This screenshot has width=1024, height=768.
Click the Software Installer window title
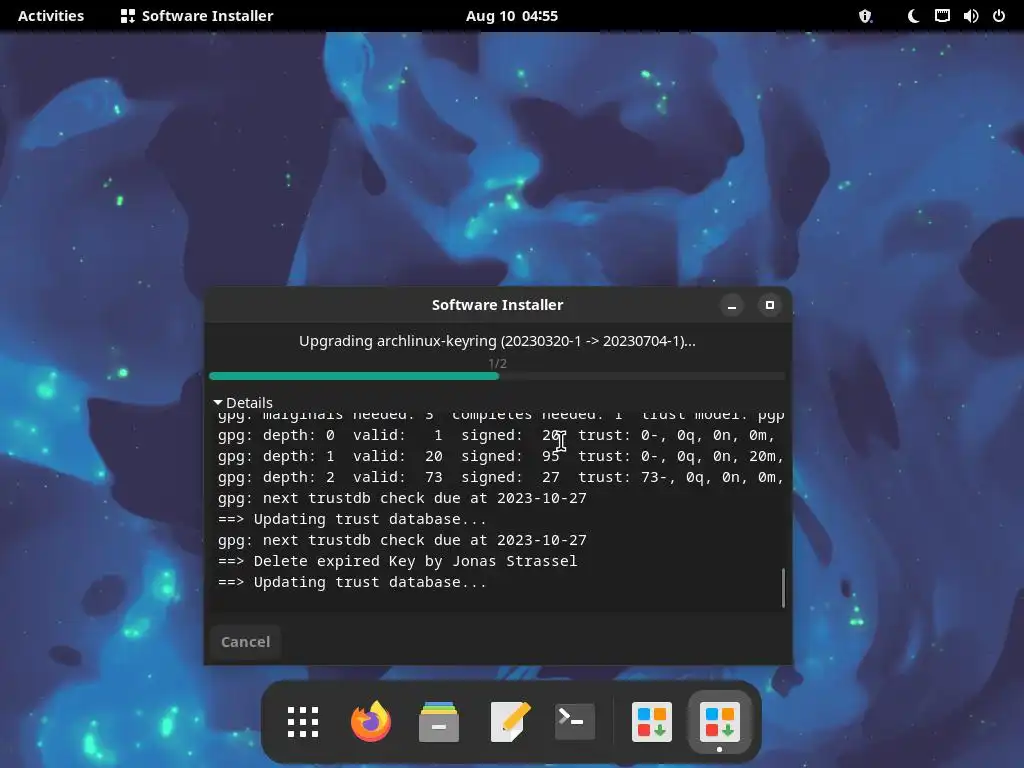pos(497,305)
